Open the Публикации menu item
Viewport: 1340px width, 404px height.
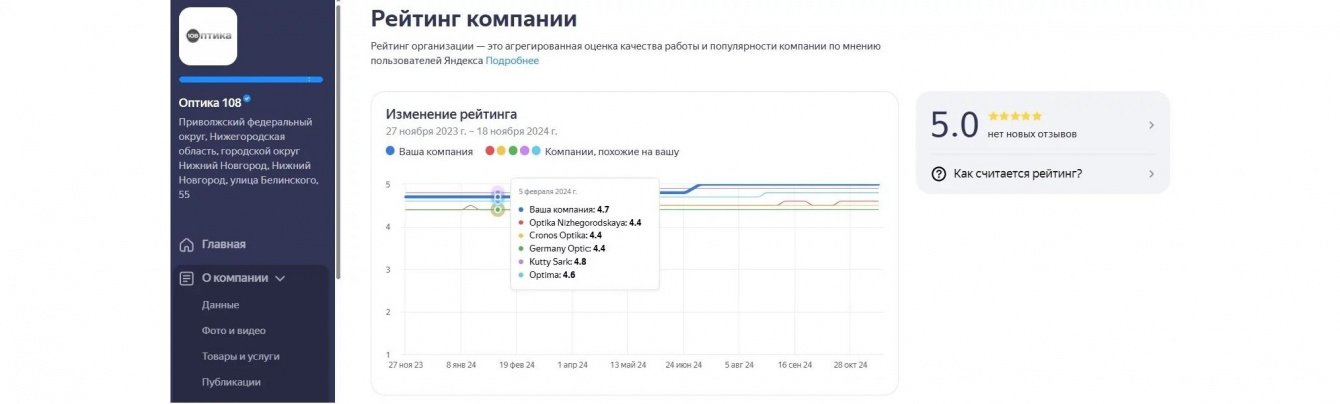pos(231,382)
